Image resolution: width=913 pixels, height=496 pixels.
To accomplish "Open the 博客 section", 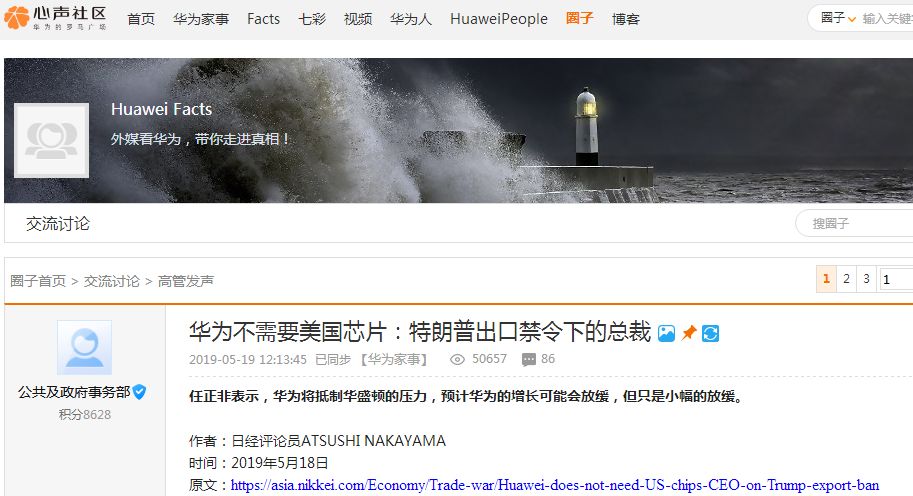I will coord(625,19).
